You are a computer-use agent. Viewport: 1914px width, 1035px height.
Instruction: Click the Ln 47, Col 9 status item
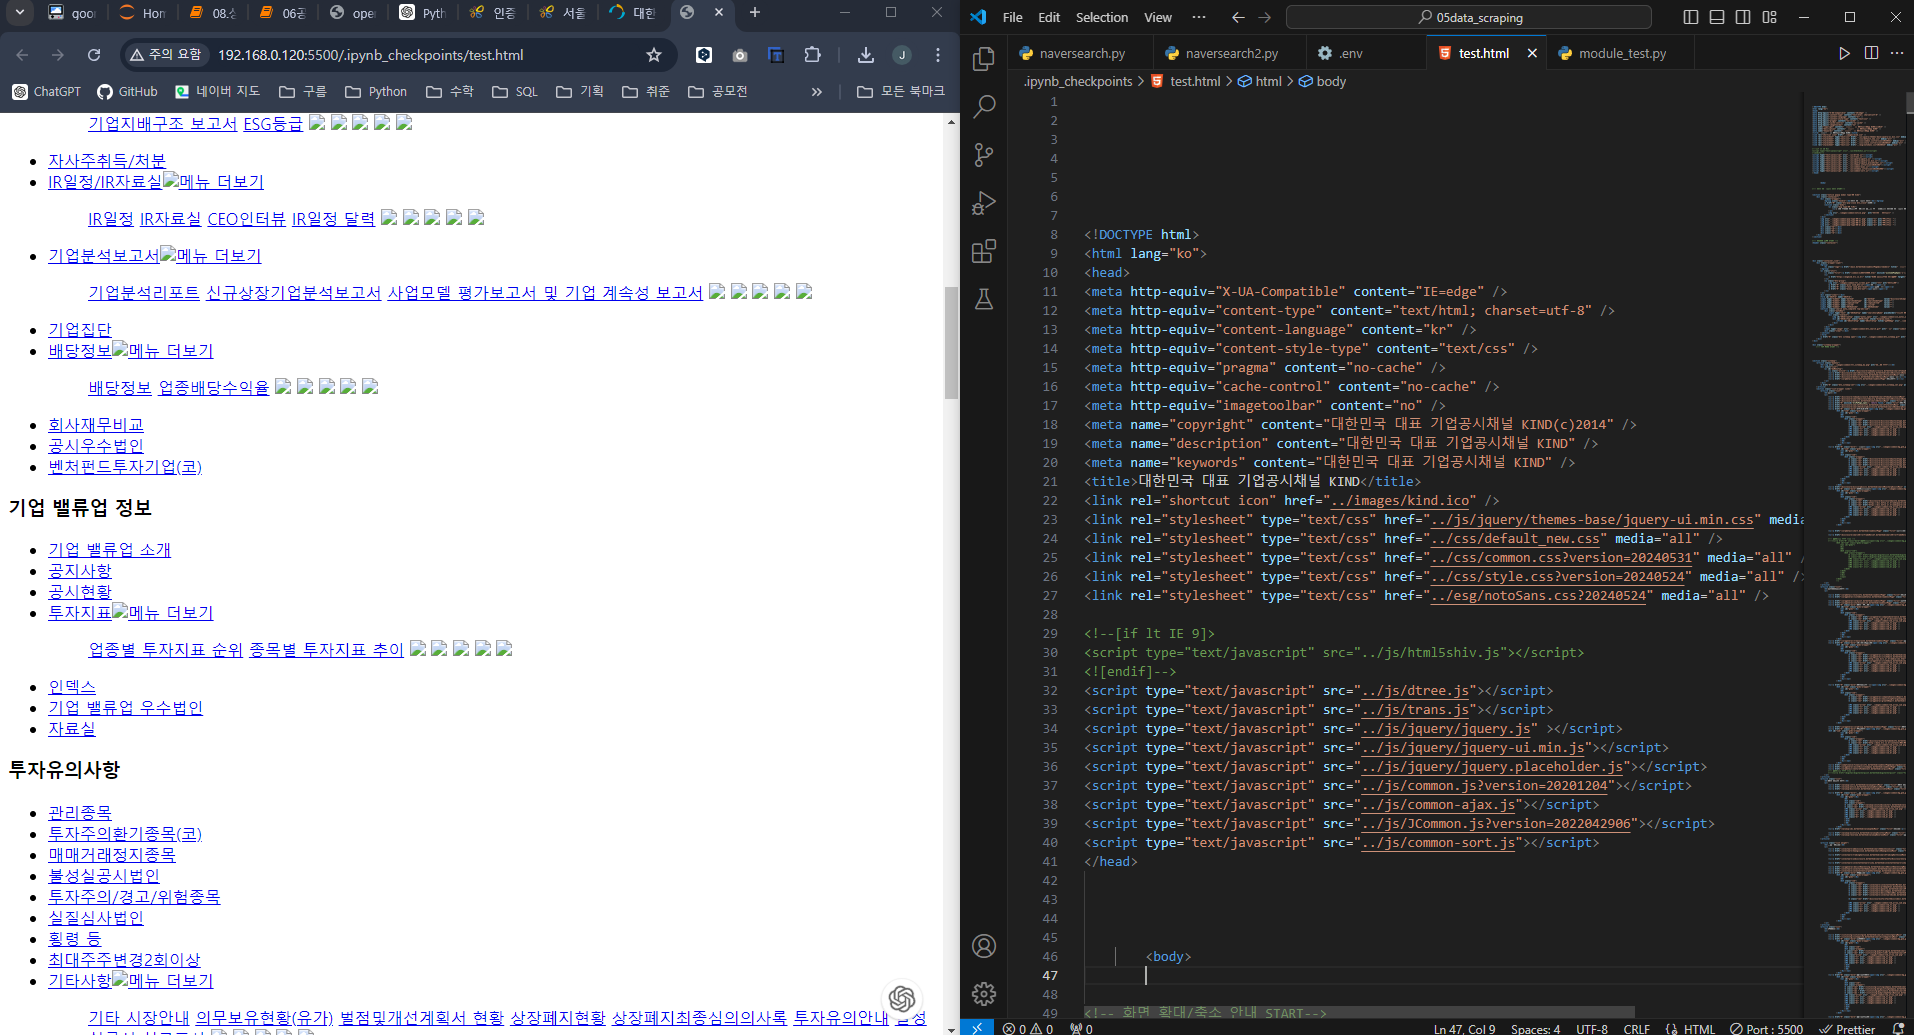pyautogui.click(x=1464, y=1029)
